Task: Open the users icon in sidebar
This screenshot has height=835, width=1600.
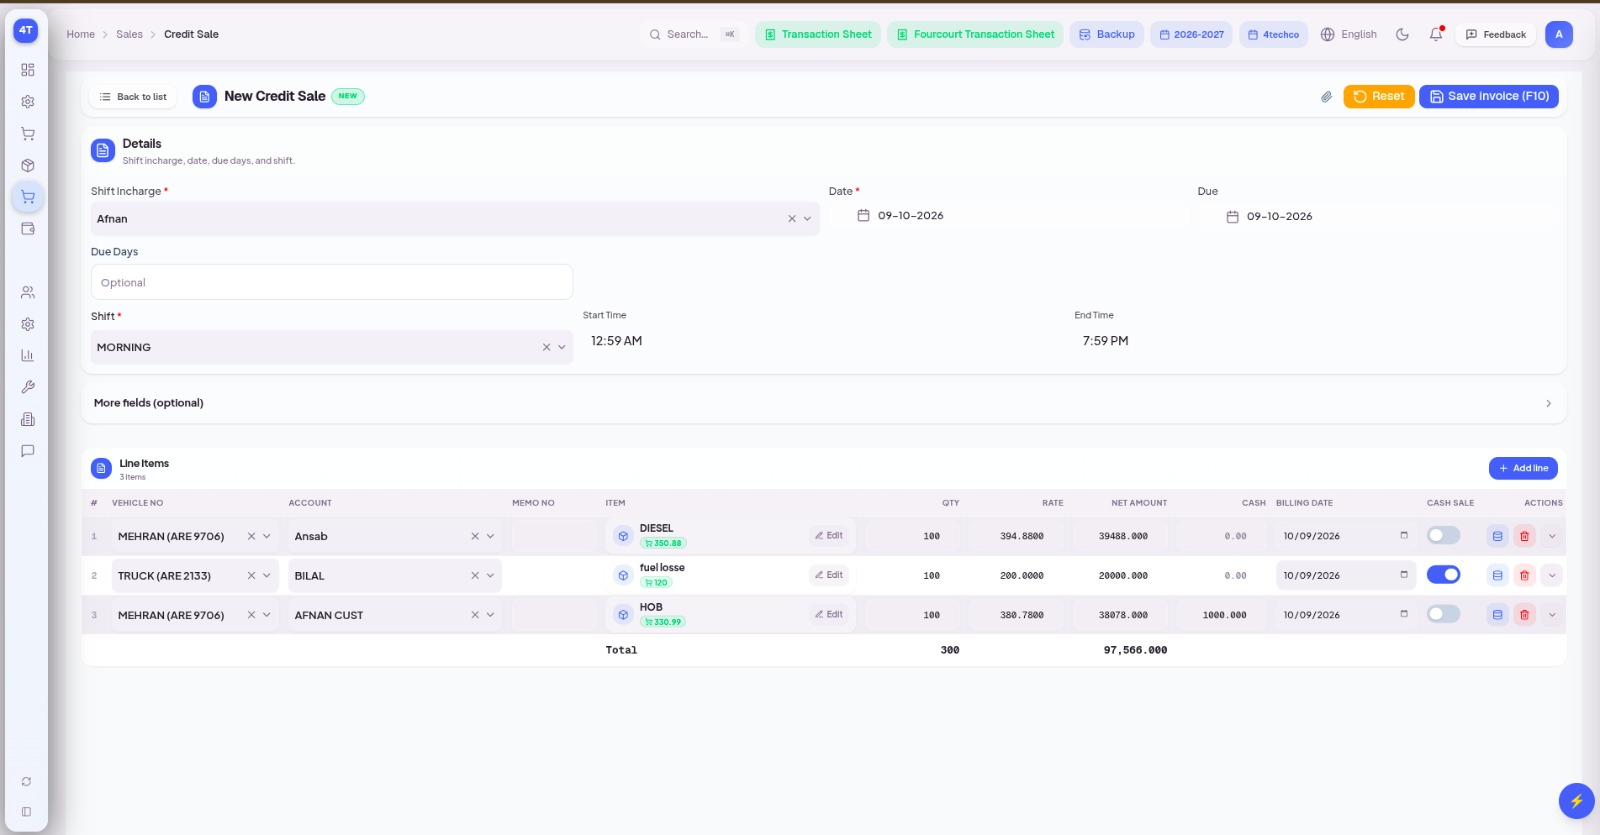Action: [28, 293]
